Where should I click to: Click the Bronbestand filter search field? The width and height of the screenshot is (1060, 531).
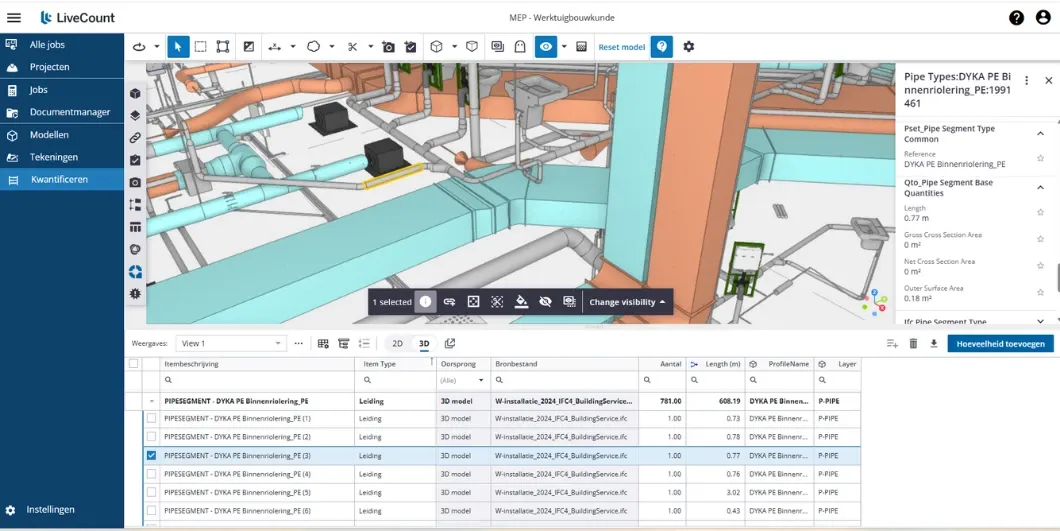click(x=564, y=380)
